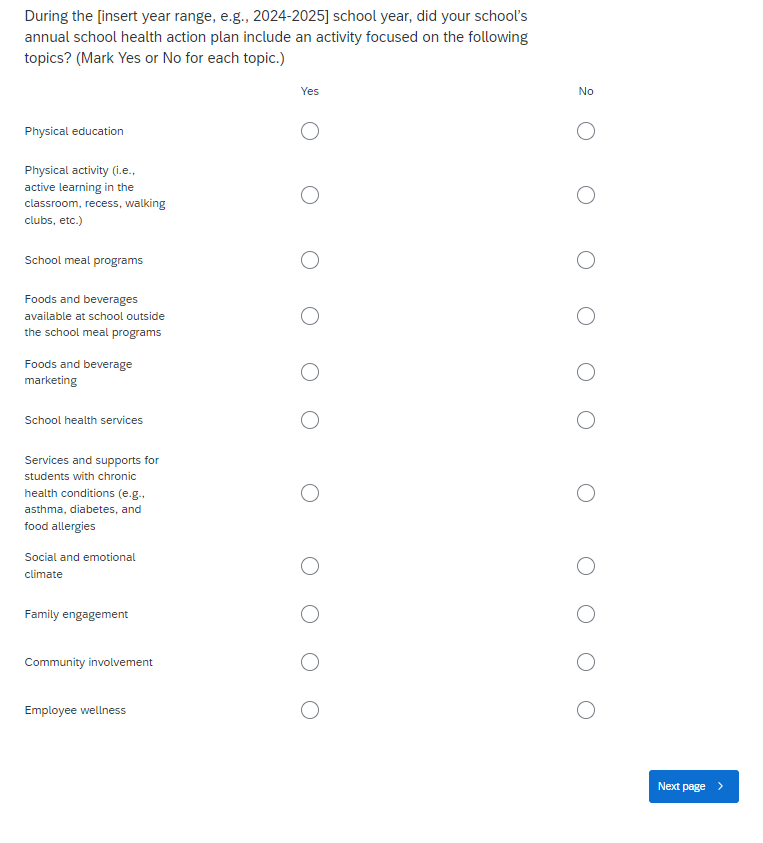Select Yes for Social and emotional climate
Viewport: 763px width, 843px height.
coord(310,566)
